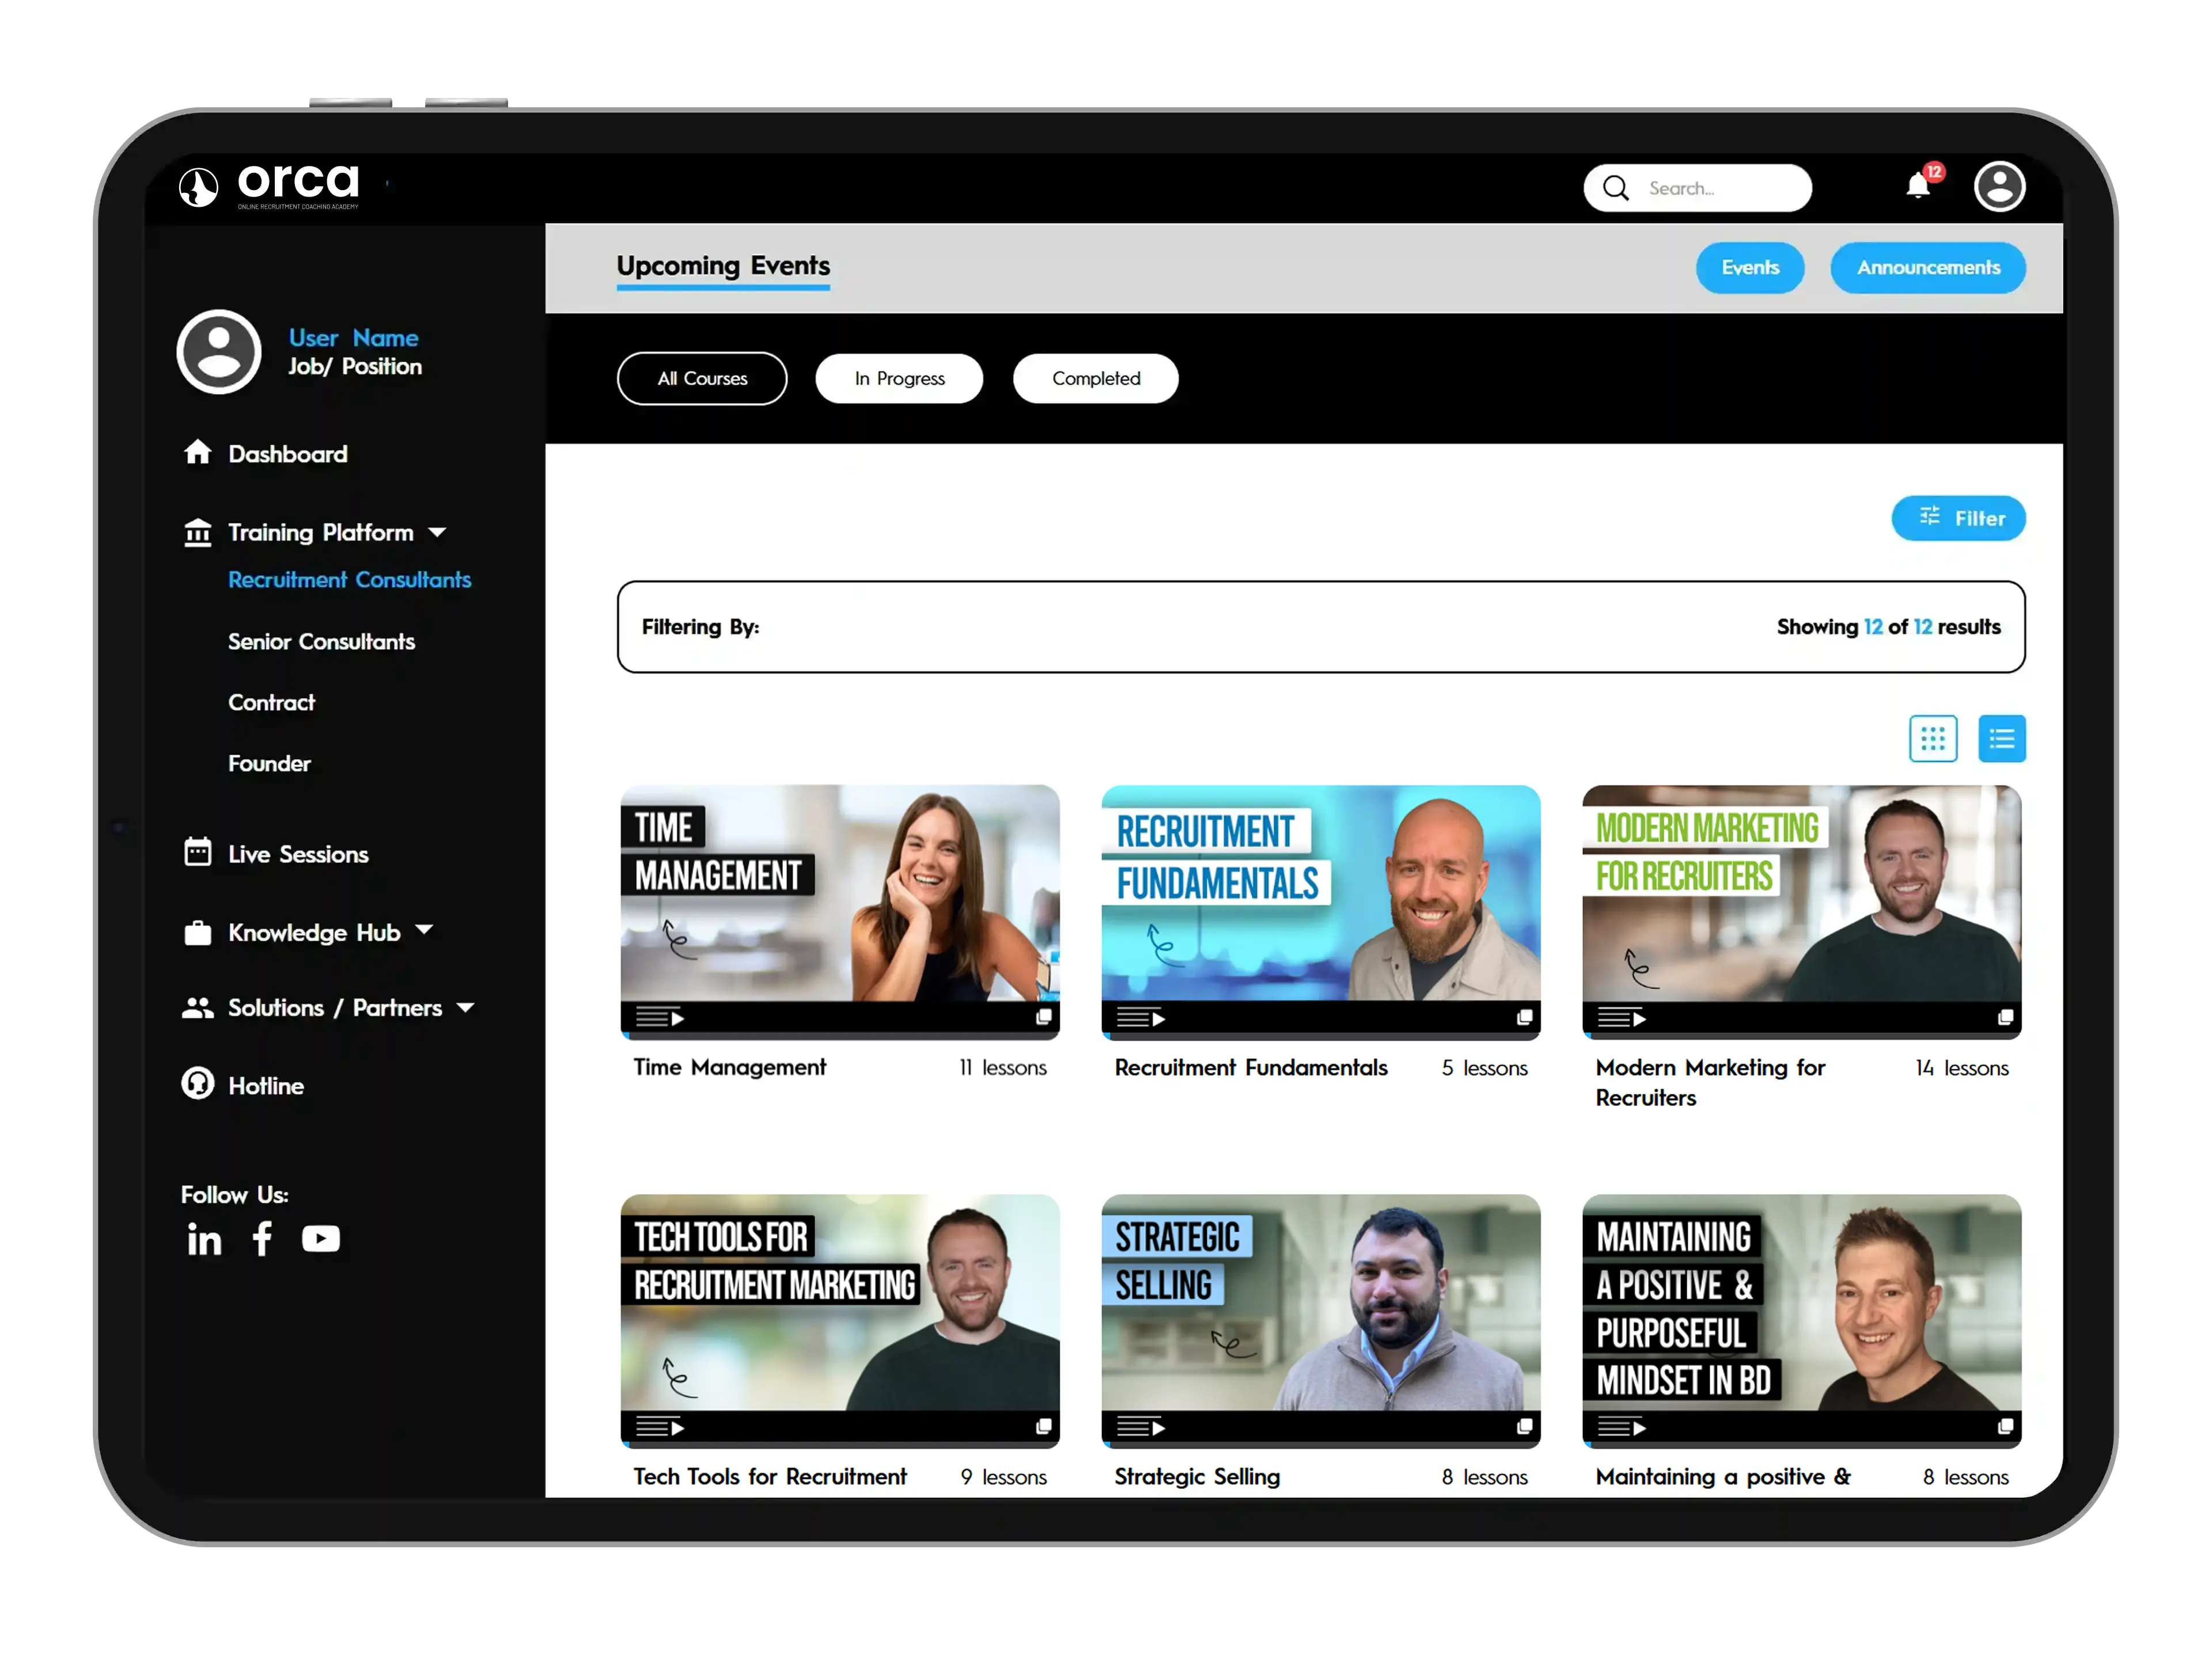The image size is (2212, 1659).
Task: Select the Completed courses tab
Action: [x=1095, y=378]
